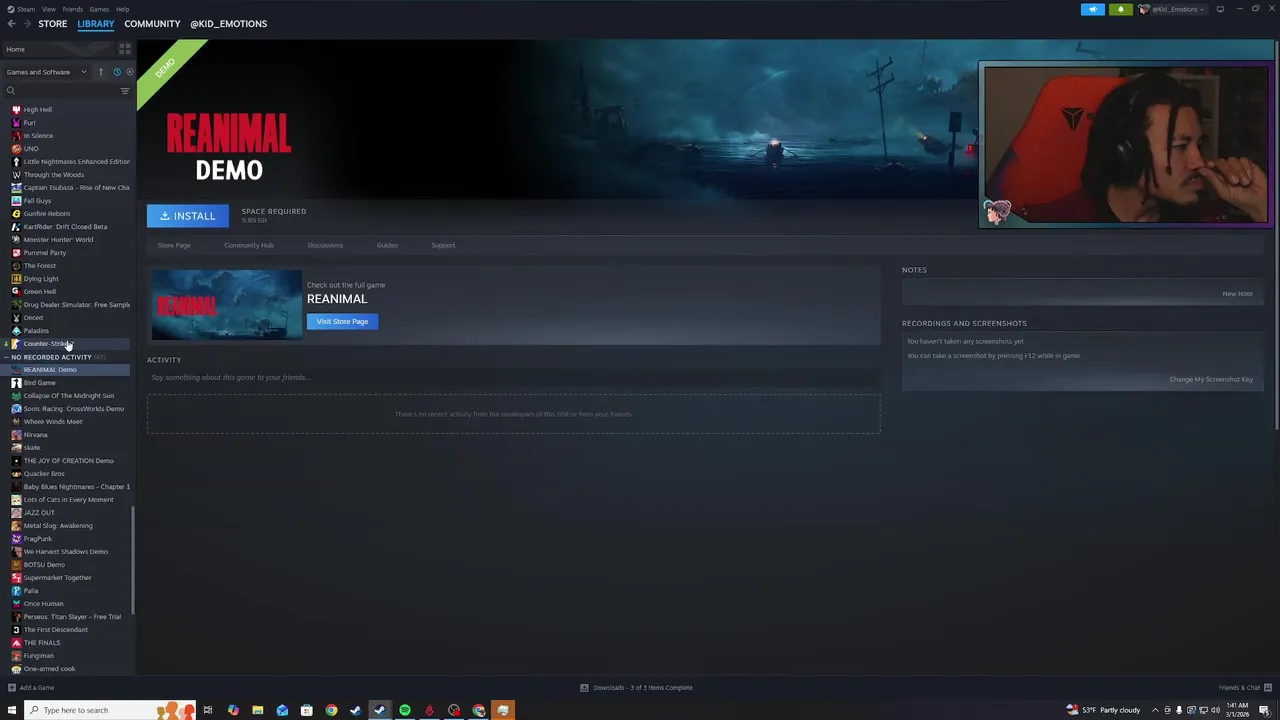Select Fall Guys in the game list

(x=37, y=200)
